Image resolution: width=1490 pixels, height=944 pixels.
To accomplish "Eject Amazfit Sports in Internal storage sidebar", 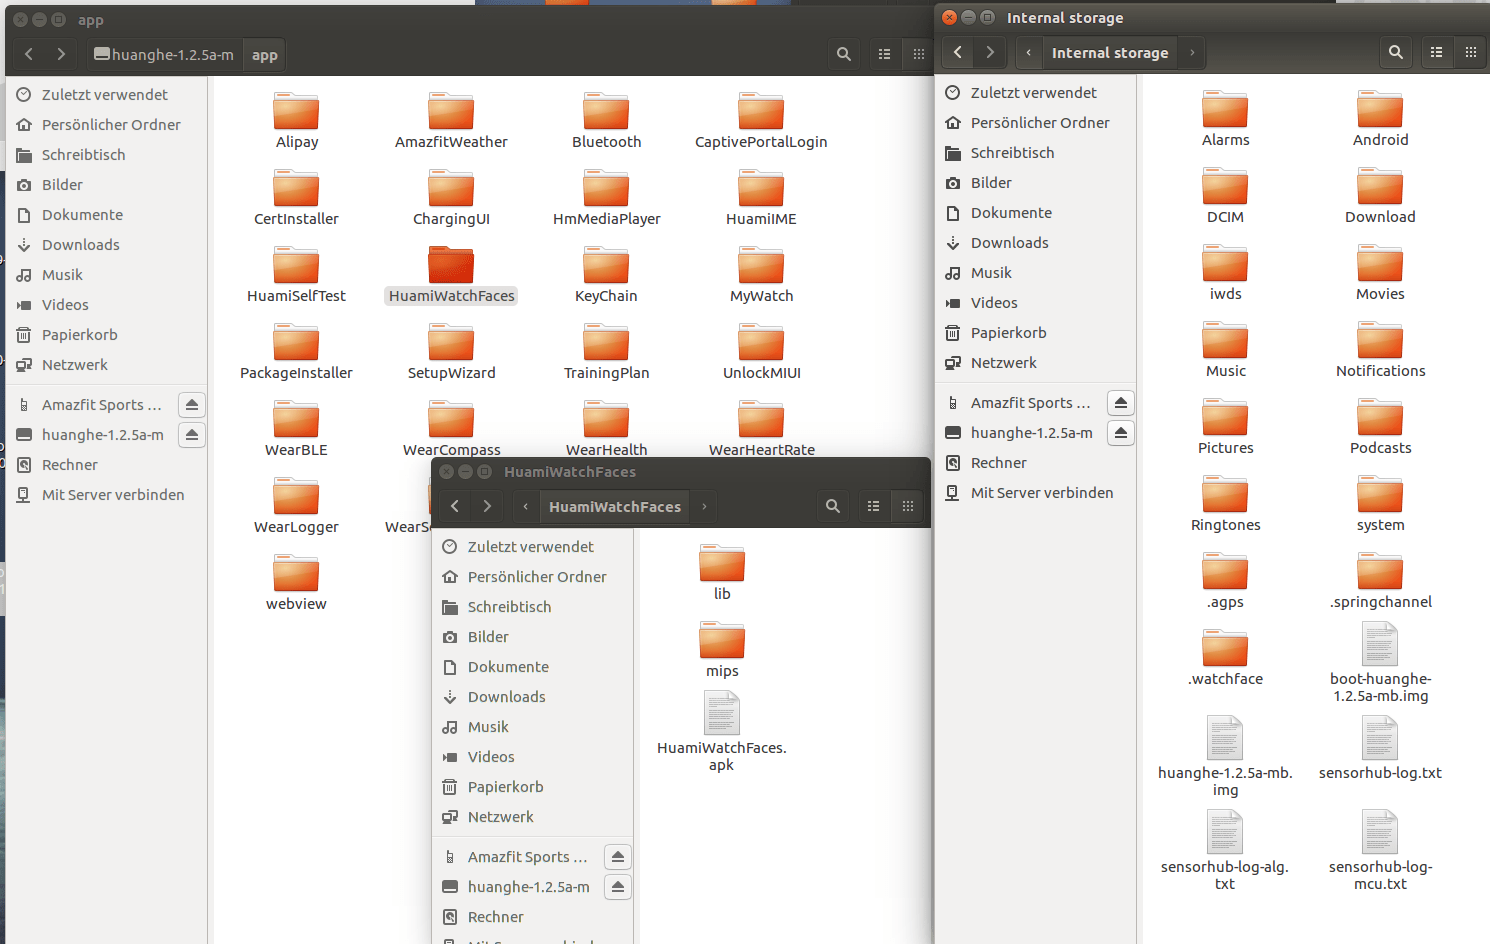I will pyautogui.click(x=1121, y=403).
